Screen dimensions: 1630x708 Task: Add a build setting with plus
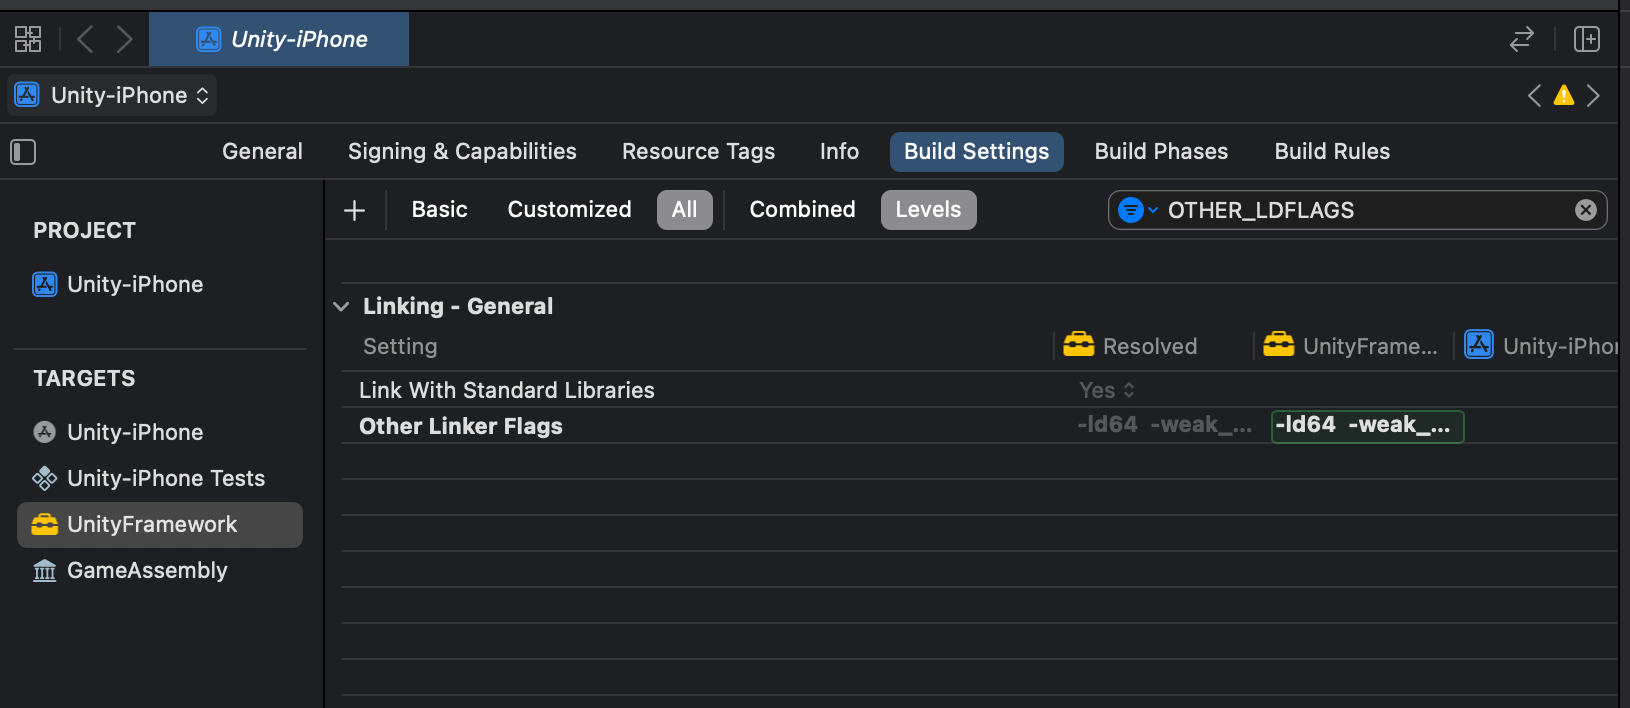click(354, 210)
